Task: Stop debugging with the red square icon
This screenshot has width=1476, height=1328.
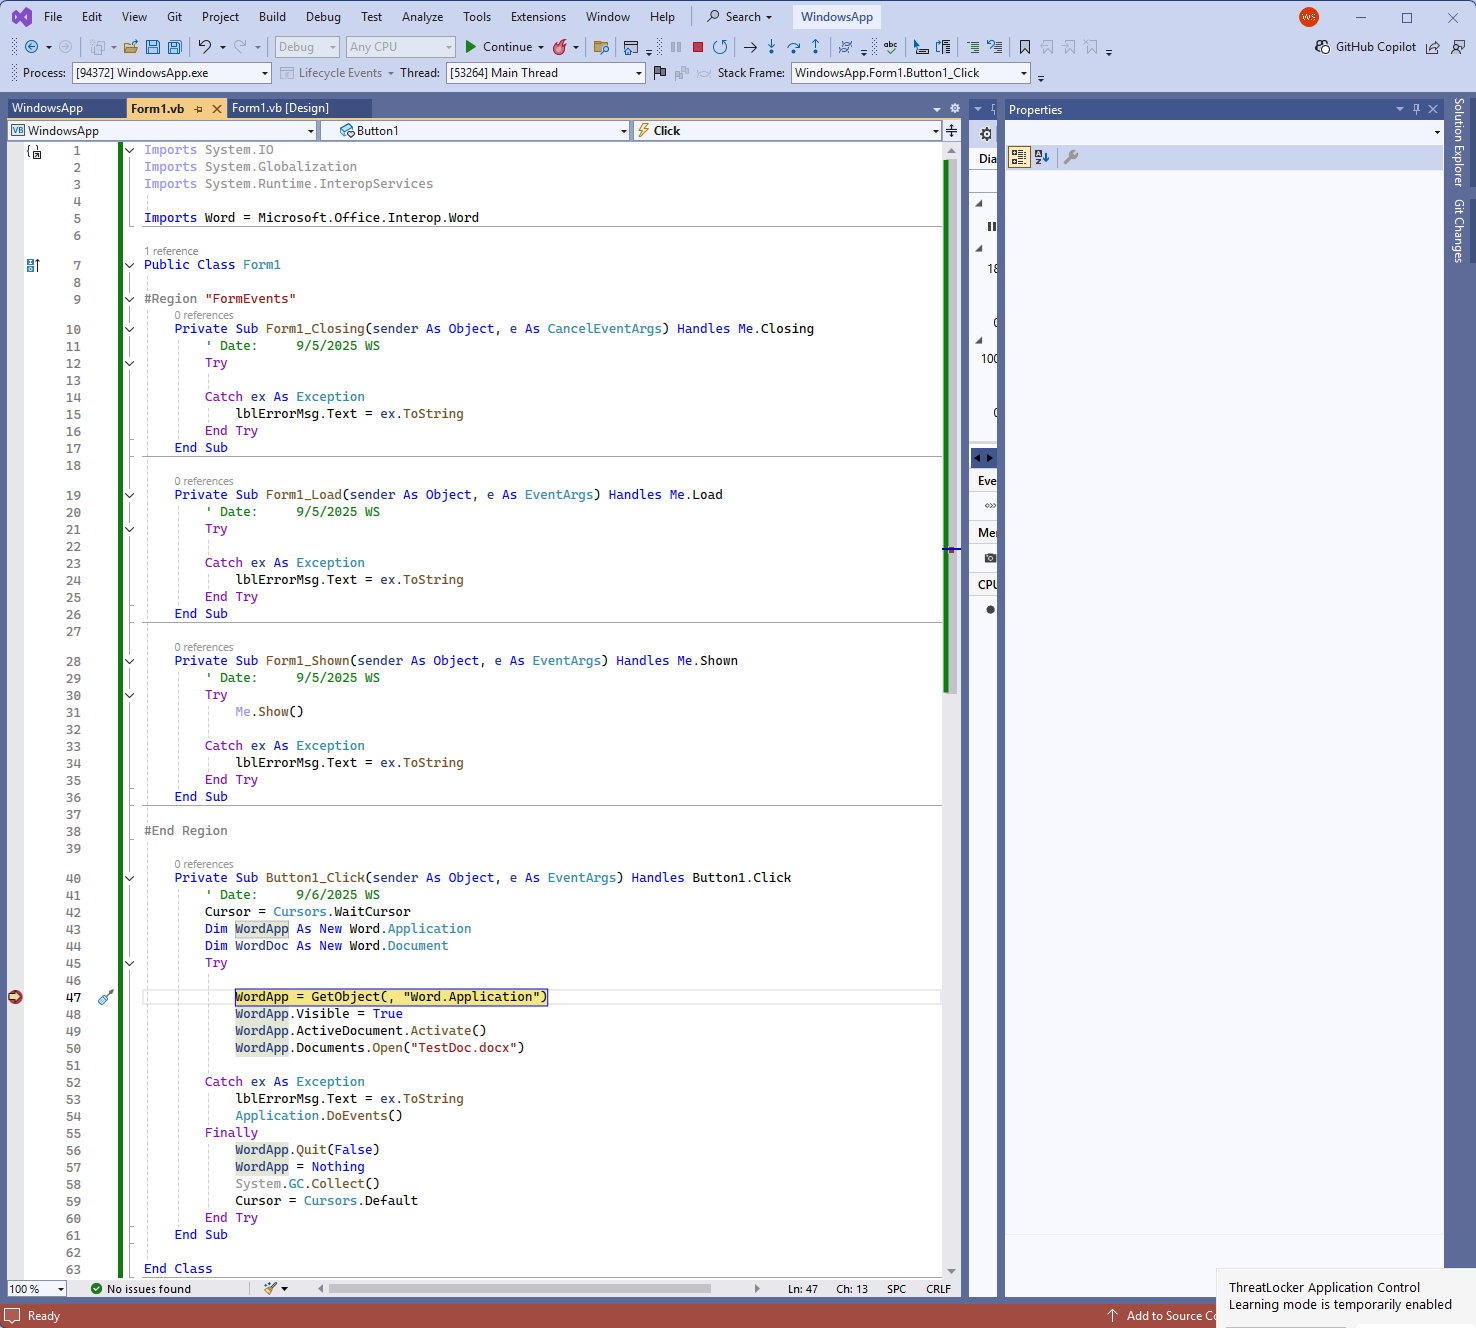Action: 698,47
